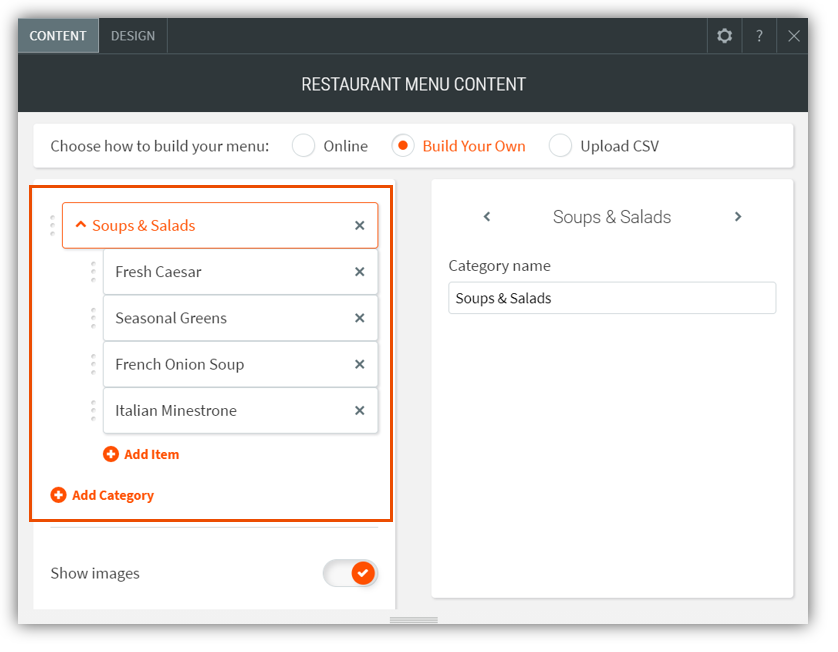Click the drag handle beside Fresh Caesar
Viewport: 838px width, 652px height.
(x=93, y=272)
